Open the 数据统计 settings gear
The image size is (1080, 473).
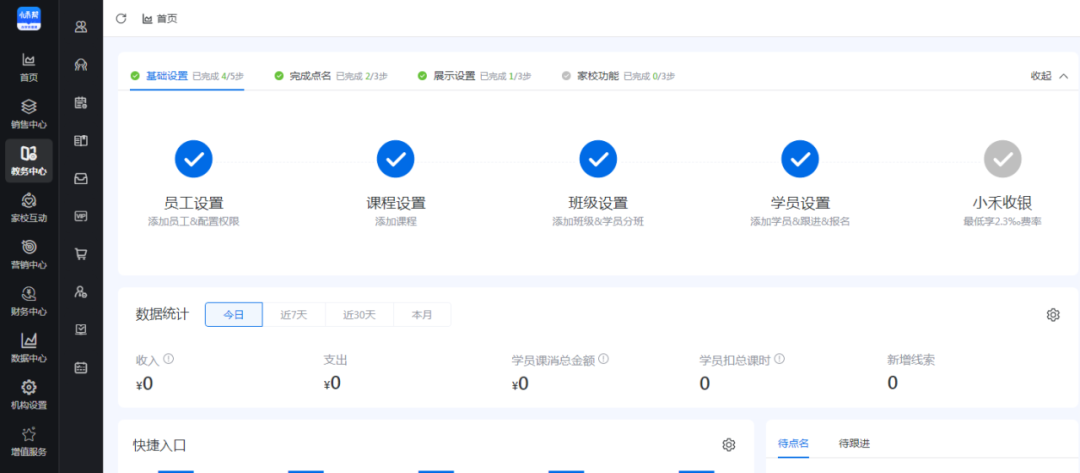click(1053, 315)
